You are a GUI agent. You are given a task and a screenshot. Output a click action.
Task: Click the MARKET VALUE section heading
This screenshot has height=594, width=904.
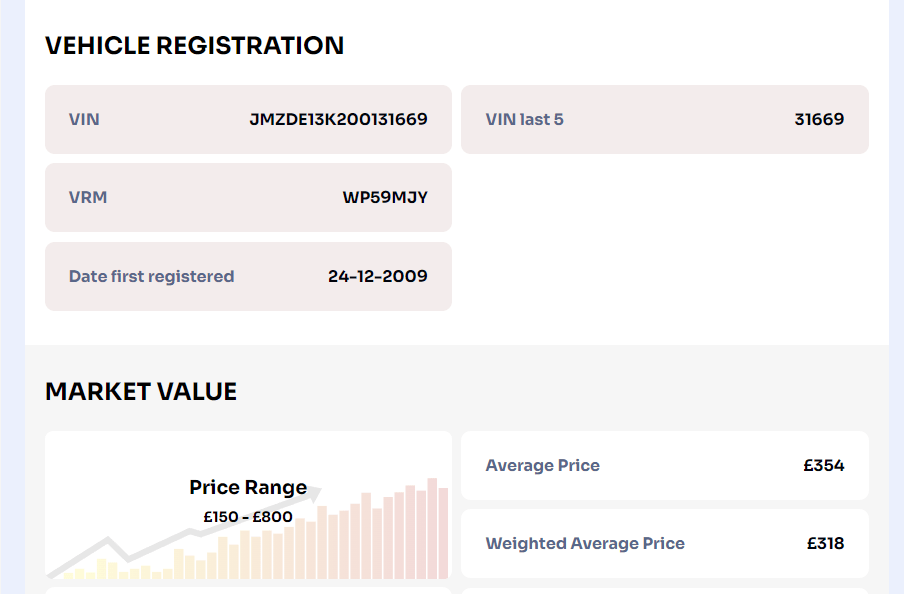[141, 391]
